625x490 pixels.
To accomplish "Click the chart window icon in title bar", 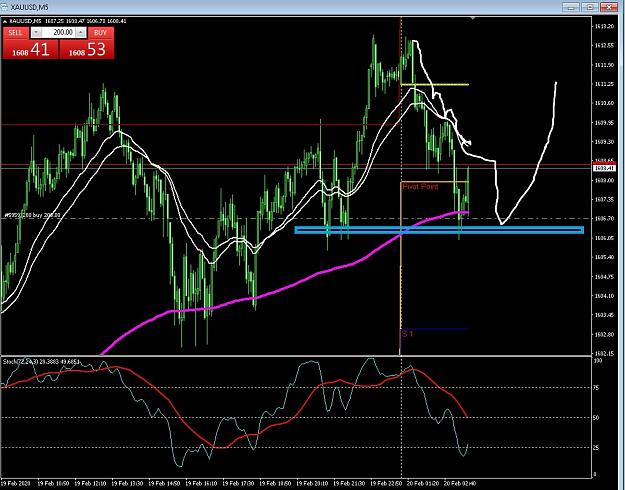I will (4, 7).
